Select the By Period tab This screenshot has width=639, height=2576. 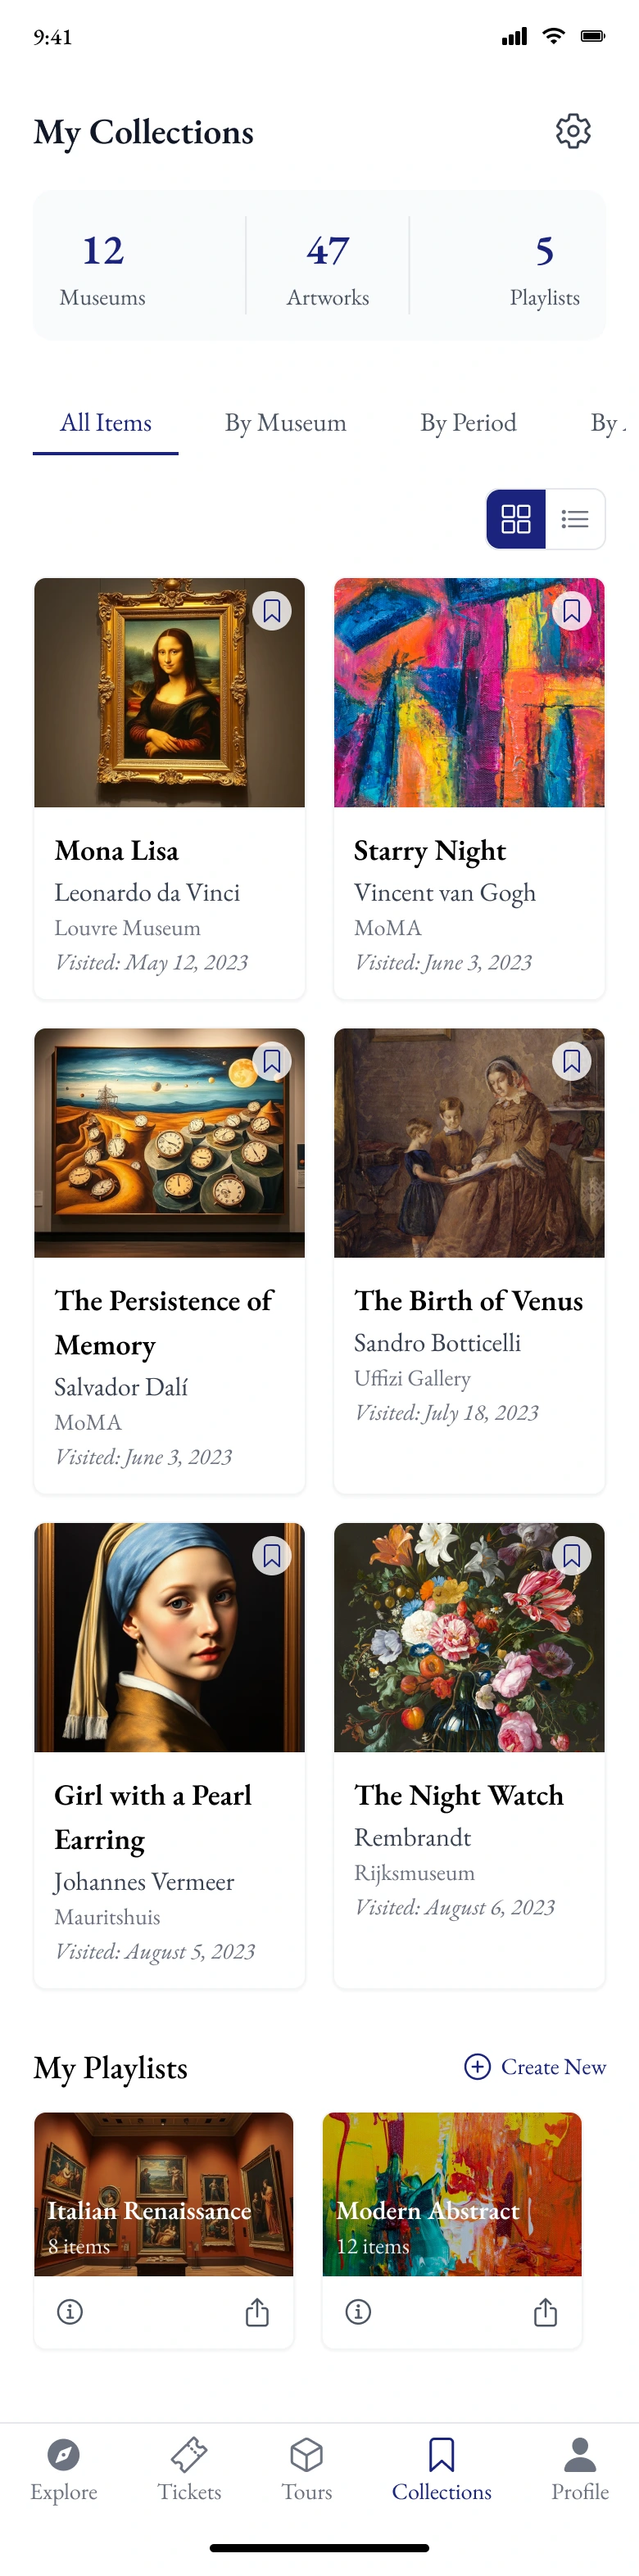(468, 423)
